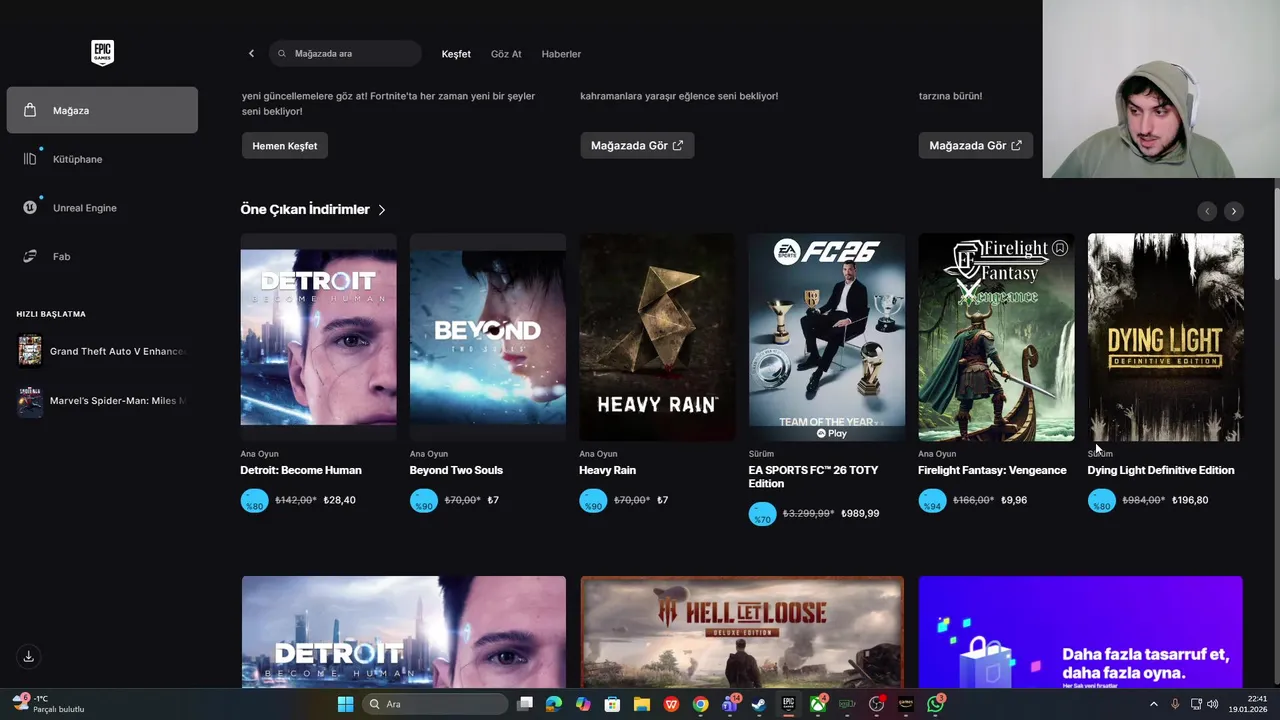Open the Daha fazla tasarruf et banner

tap(1081, 632)
